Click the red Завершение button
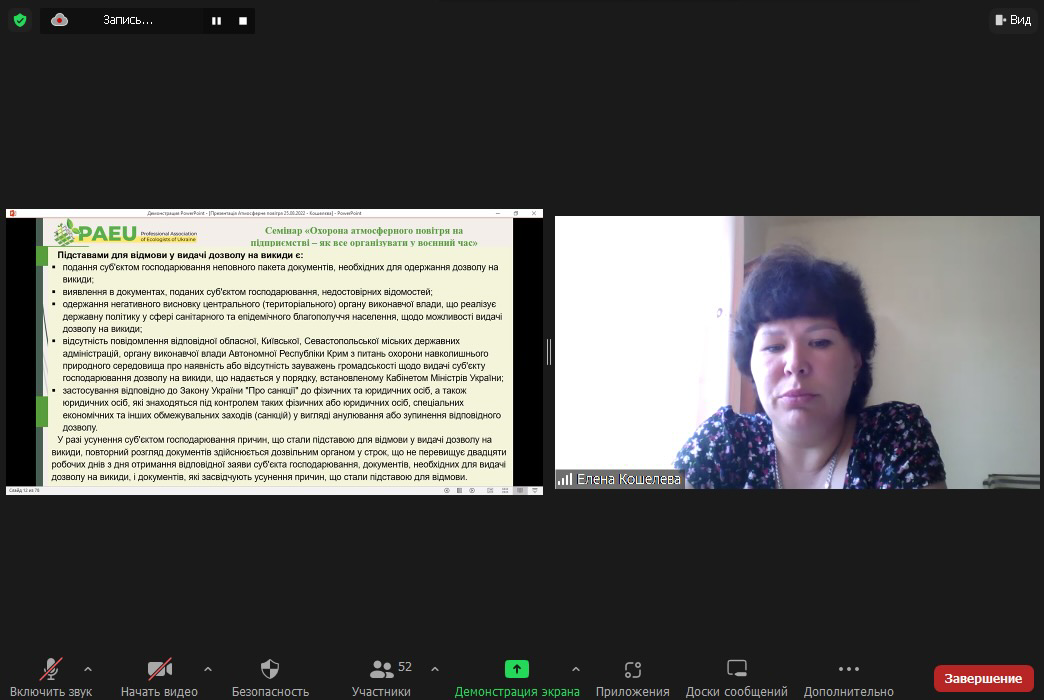 tap(983, 678)
